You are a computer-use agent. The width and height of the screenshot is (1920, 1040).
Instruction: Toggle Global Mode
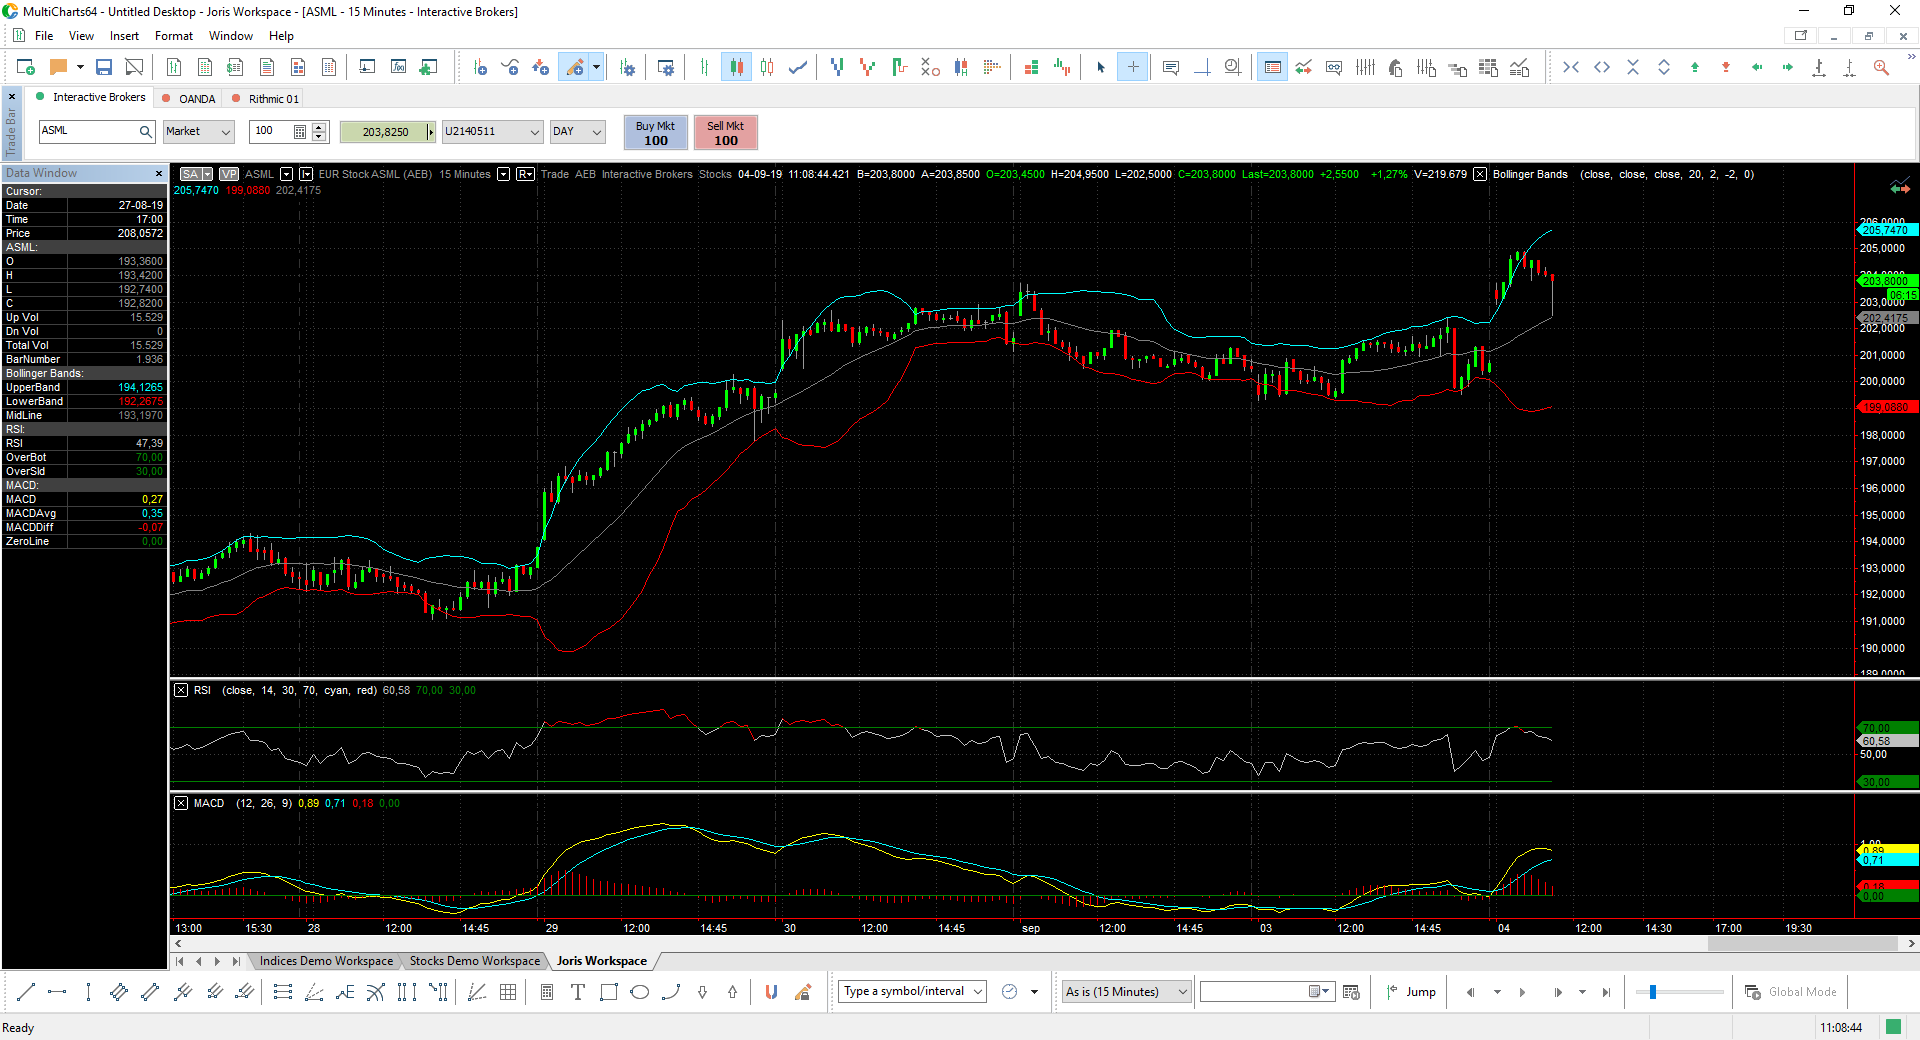[1791, 992]
